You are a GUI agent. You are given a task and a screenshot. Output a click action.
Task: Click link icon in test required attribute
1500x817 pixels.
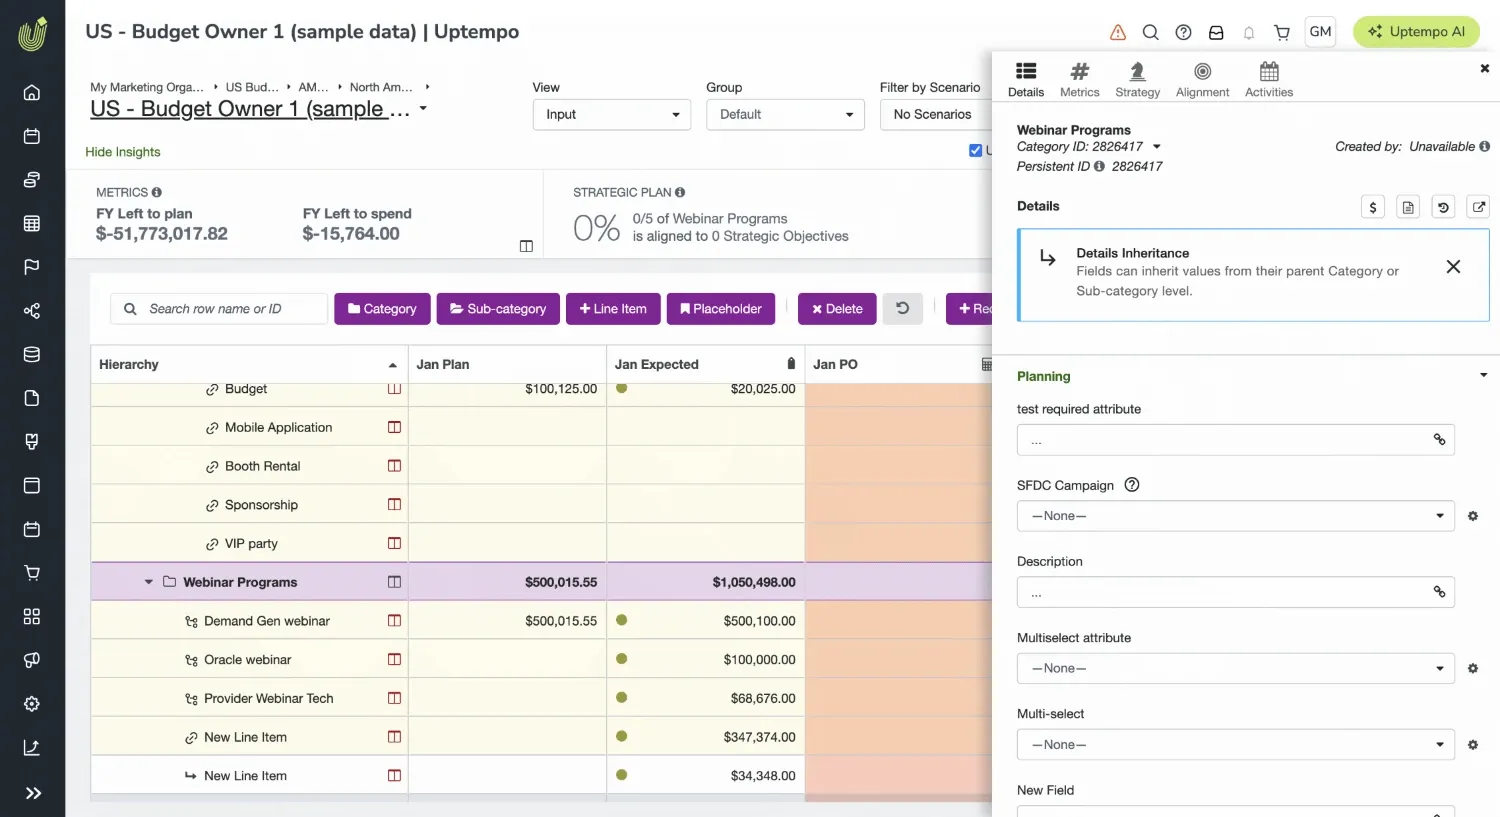pyautogui.click(x=1439, y=439)
